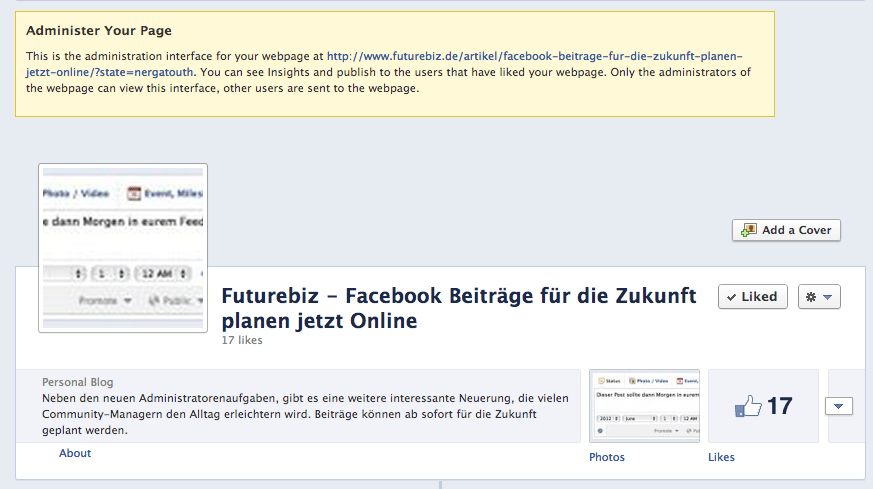Open the Likes label link
This screenshot has height=489, width=873.
point(722,457)
